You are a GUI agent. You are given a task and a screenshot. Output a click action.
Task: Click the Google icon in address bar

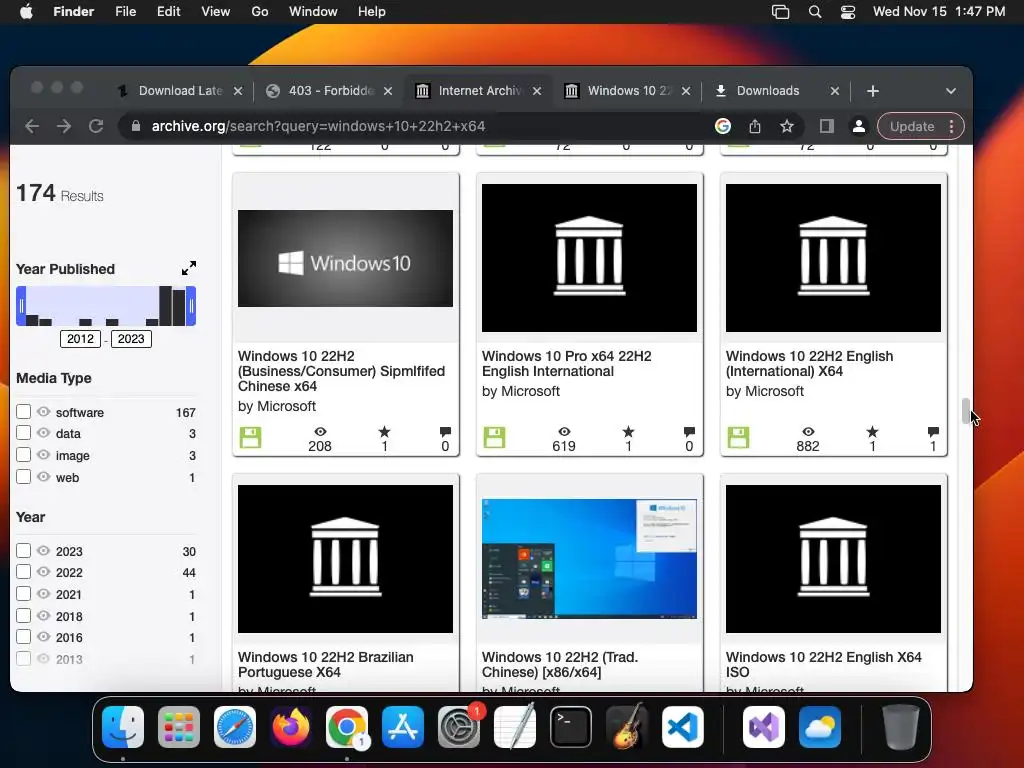723,126
